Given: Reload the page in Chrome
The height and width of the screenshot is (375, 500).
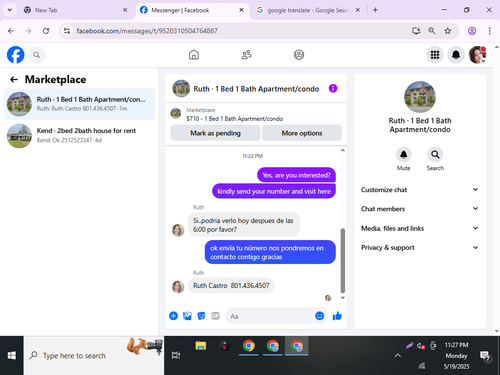Looking at the screenshot, I should pyautogui.click(x=46, y=31).
